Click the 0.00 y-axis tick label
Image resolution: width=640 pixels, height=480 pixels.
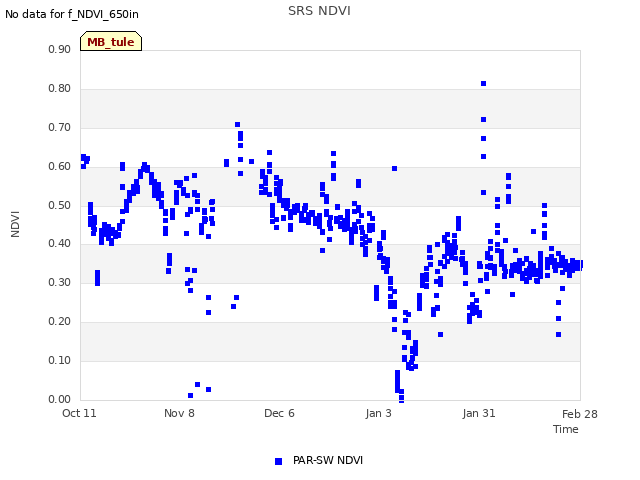(x=59, y=399)
